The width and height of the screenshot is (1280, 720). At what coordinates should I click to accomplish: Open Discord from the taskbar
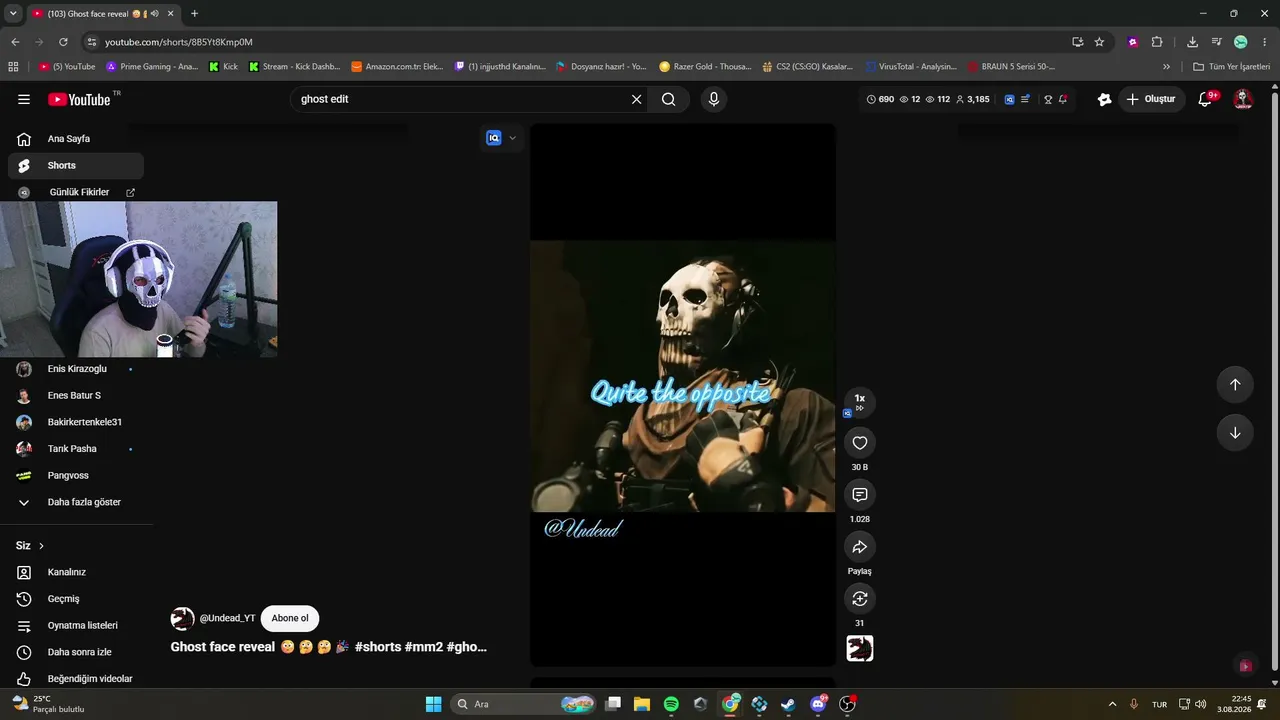pos(818,704)
